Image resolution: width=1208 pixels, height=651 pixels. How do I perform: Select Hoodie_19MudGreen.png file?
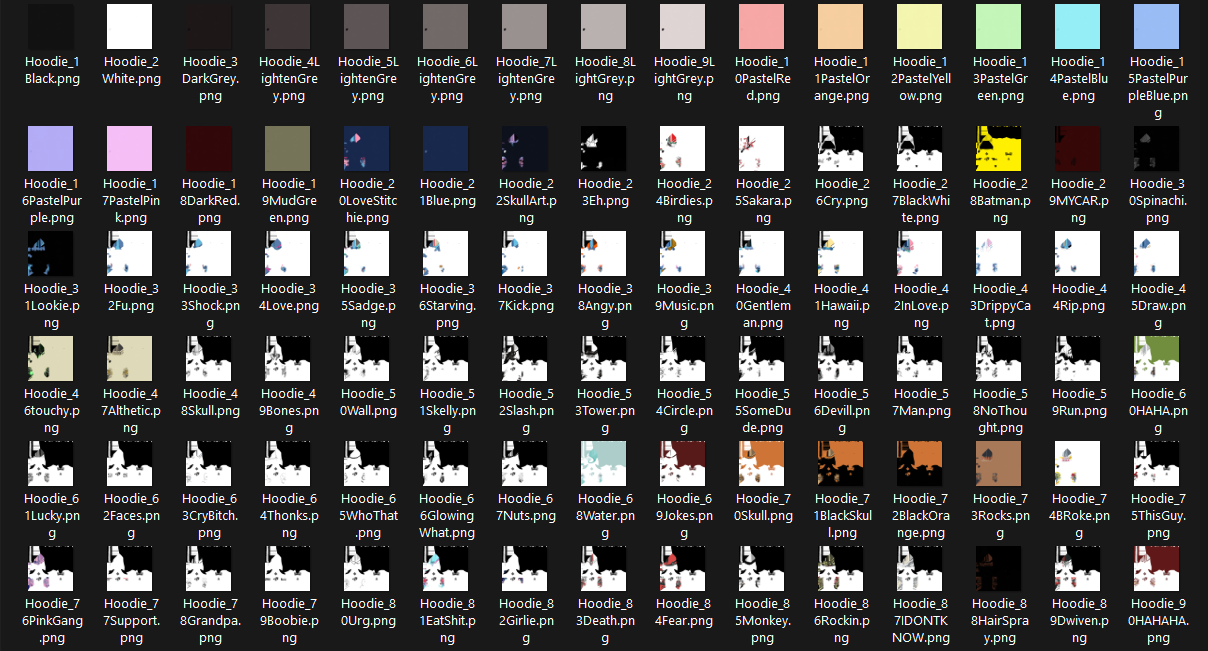tap(287, 150)
